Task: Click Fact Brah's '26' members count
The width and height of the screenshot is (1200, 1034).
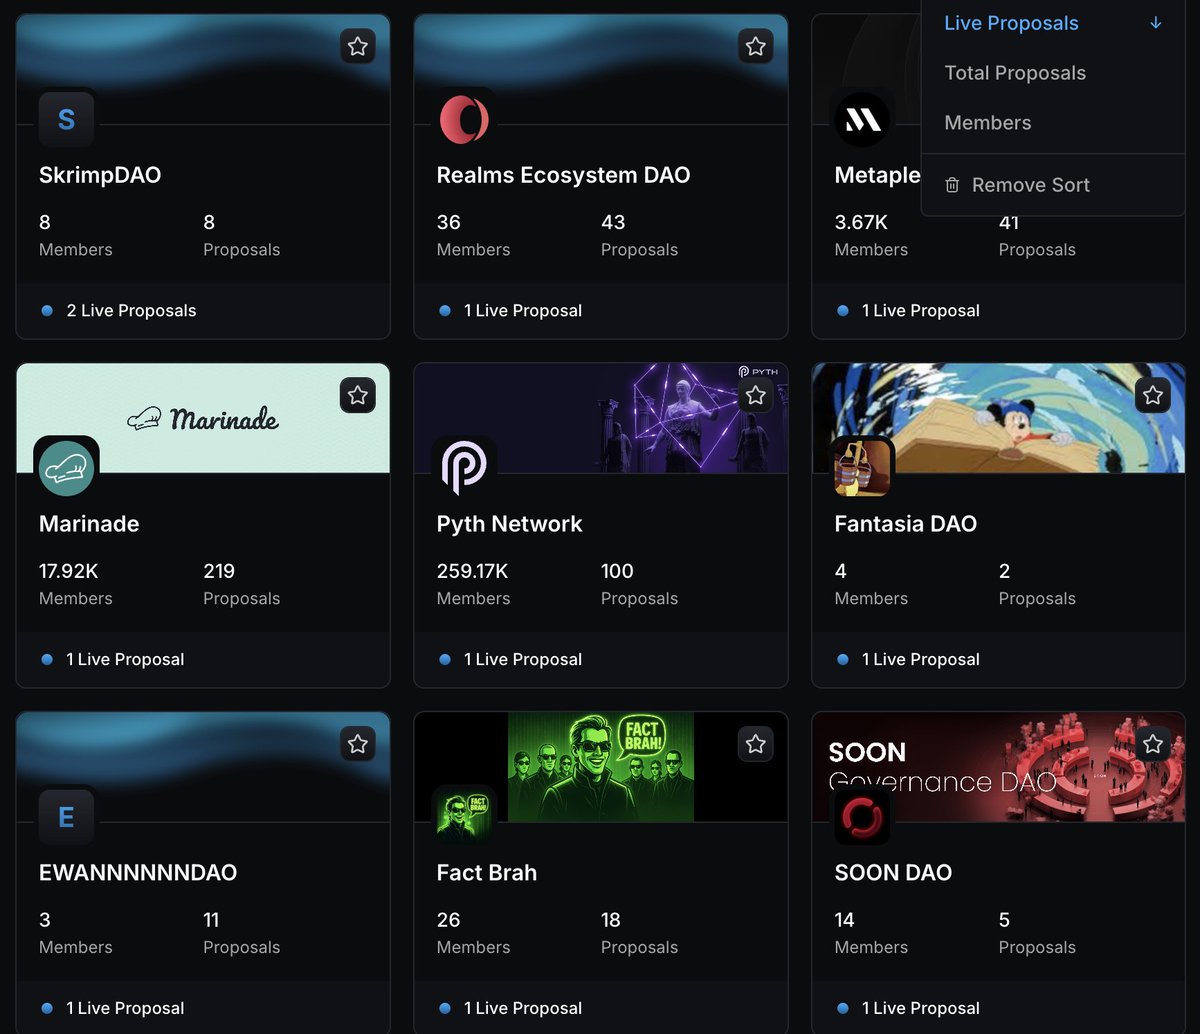Action: (449, 920)
